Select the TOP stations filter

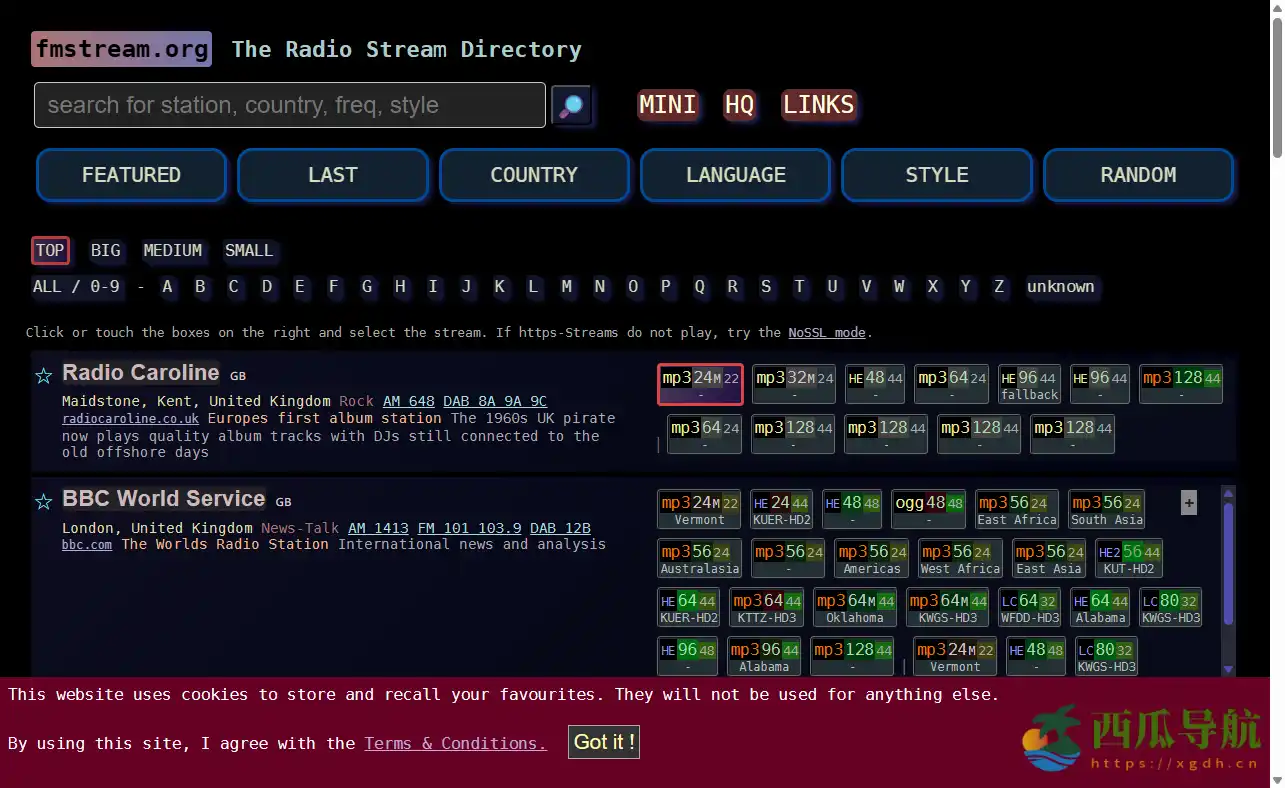pos(50,251)
